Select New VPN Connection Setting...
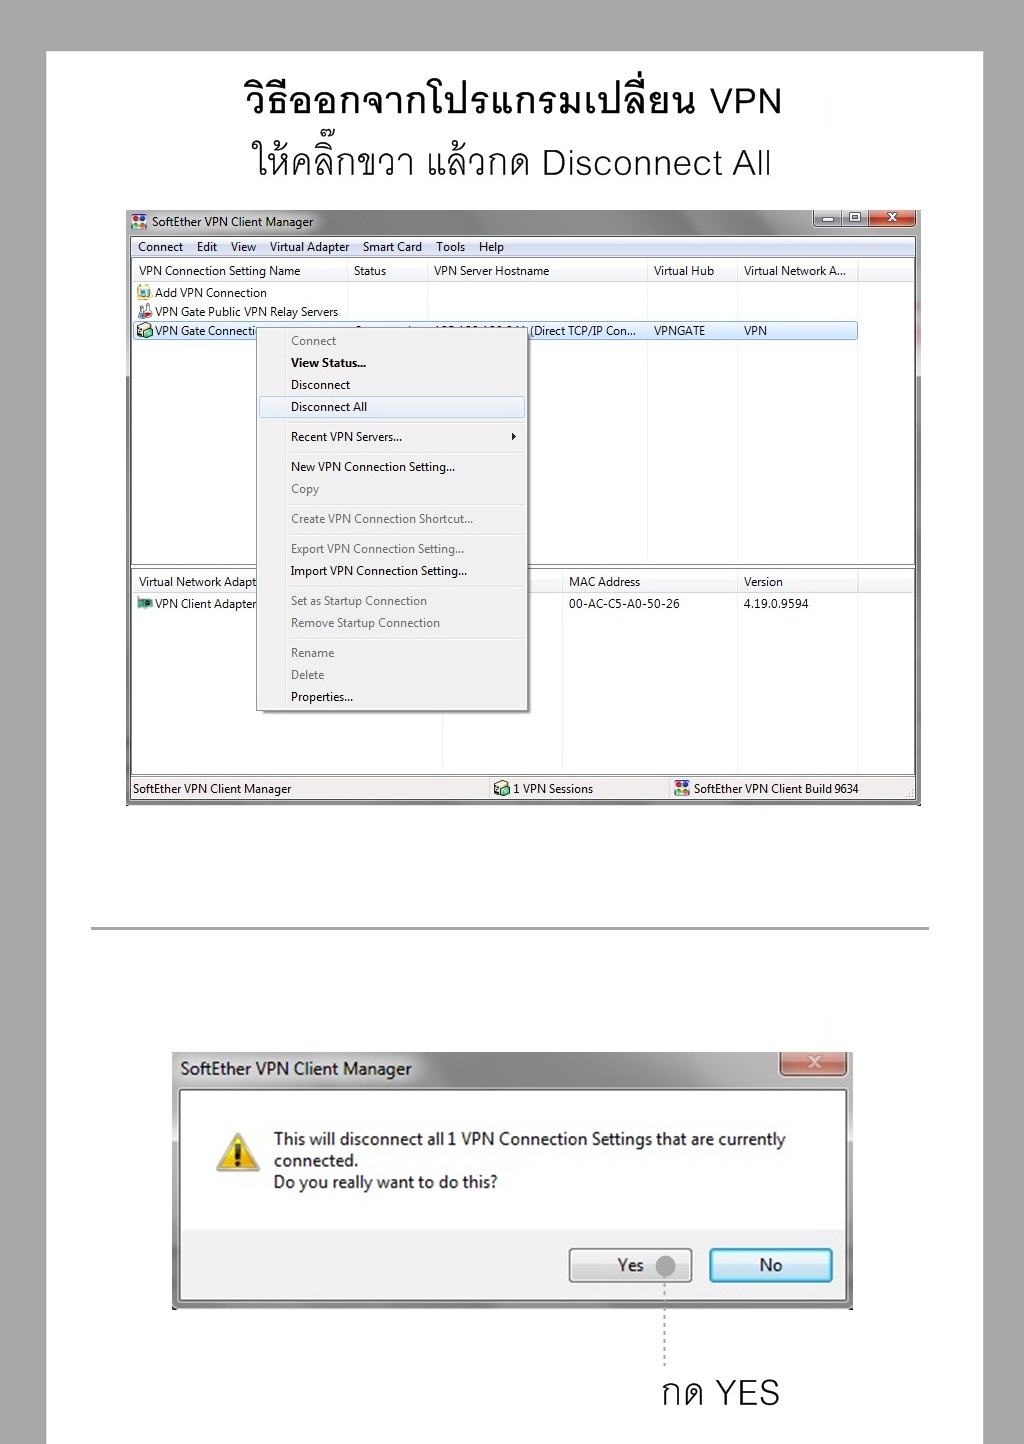This screenshot has width=1024, height=1444. (x=391, y=467)
